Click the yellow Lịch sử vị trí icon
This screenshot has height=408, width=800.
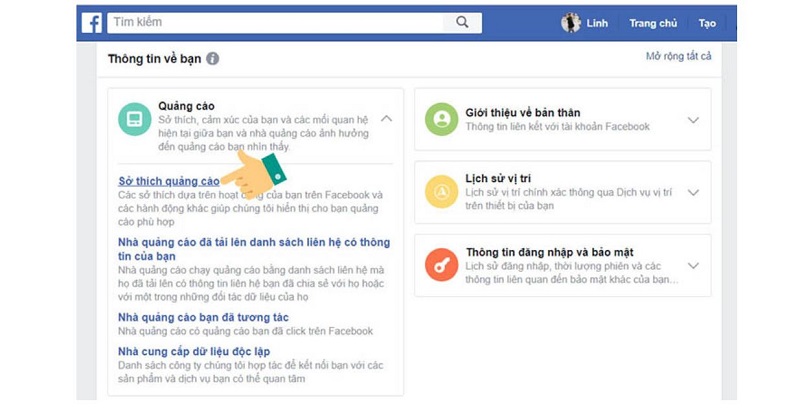tap(441, 192)
